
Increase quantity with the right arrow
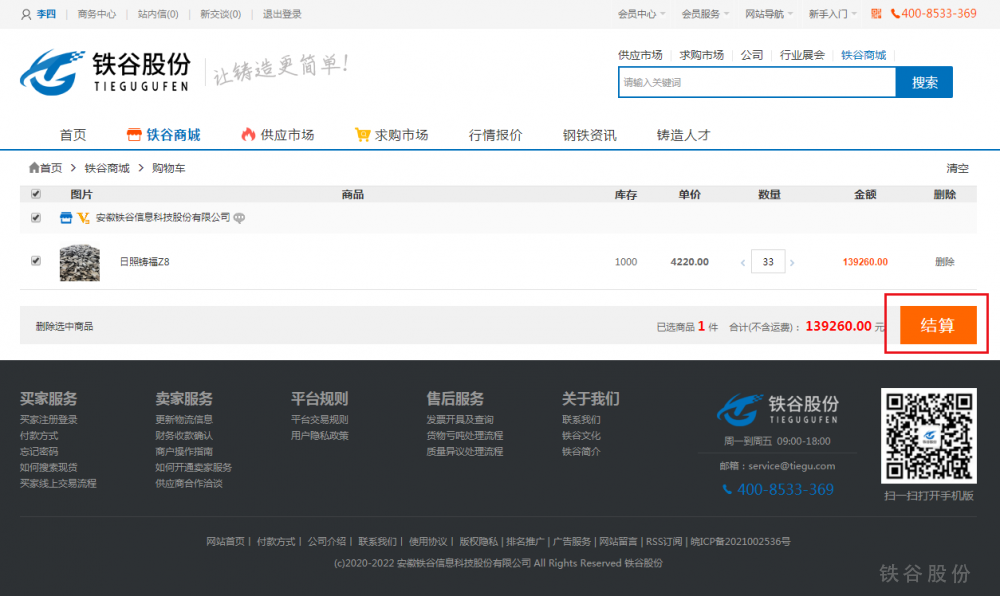click(x=793, y=263)
